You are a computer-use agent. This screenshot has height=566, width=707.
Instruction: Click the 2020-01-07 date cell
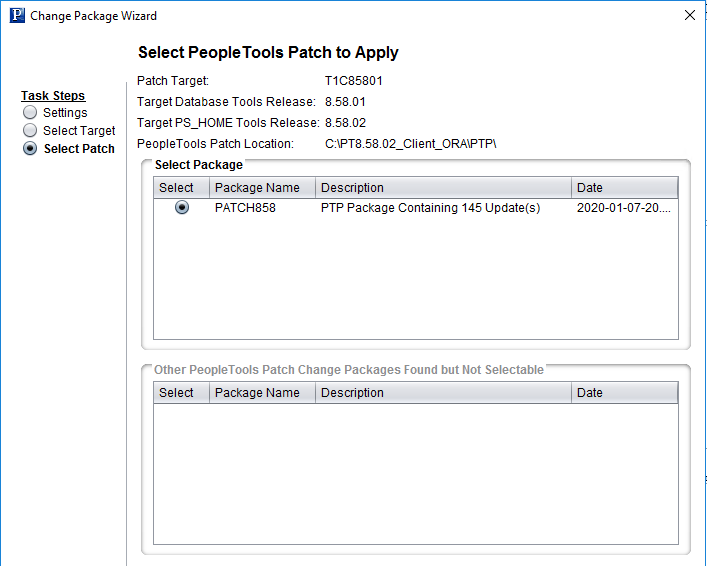pyautogui.click(x=624, y=208)
